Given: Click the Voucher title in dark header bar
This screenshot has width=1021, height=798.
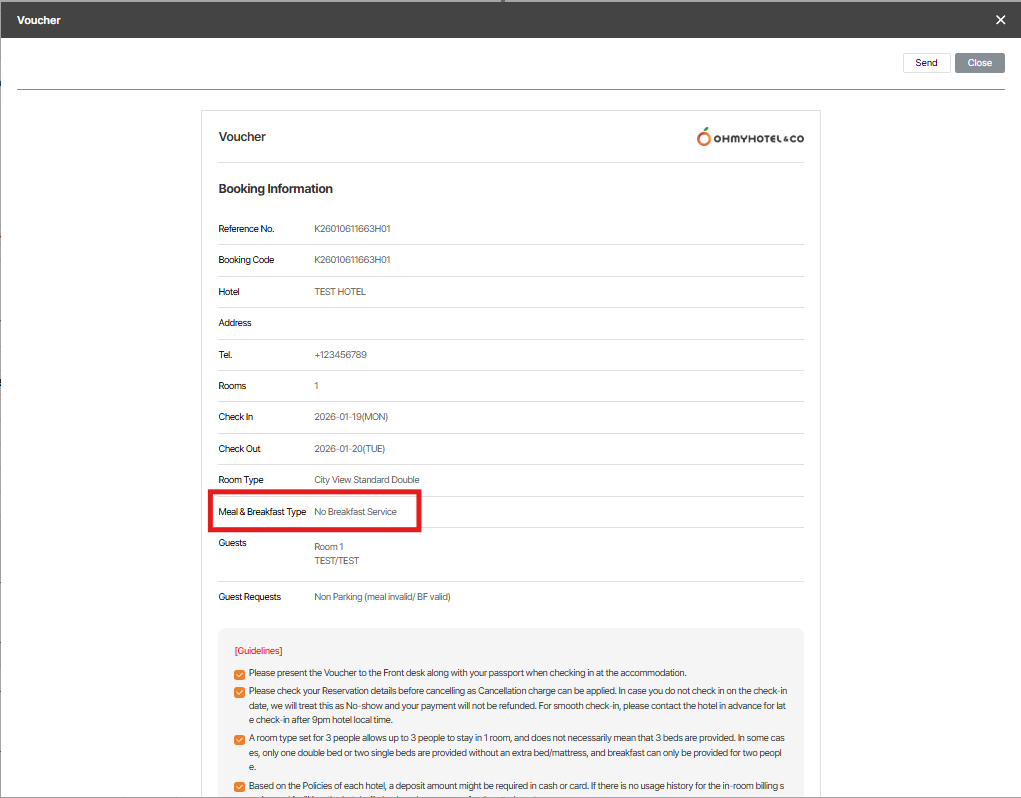Looking at the screenshot, I should (x=38, y=20).
